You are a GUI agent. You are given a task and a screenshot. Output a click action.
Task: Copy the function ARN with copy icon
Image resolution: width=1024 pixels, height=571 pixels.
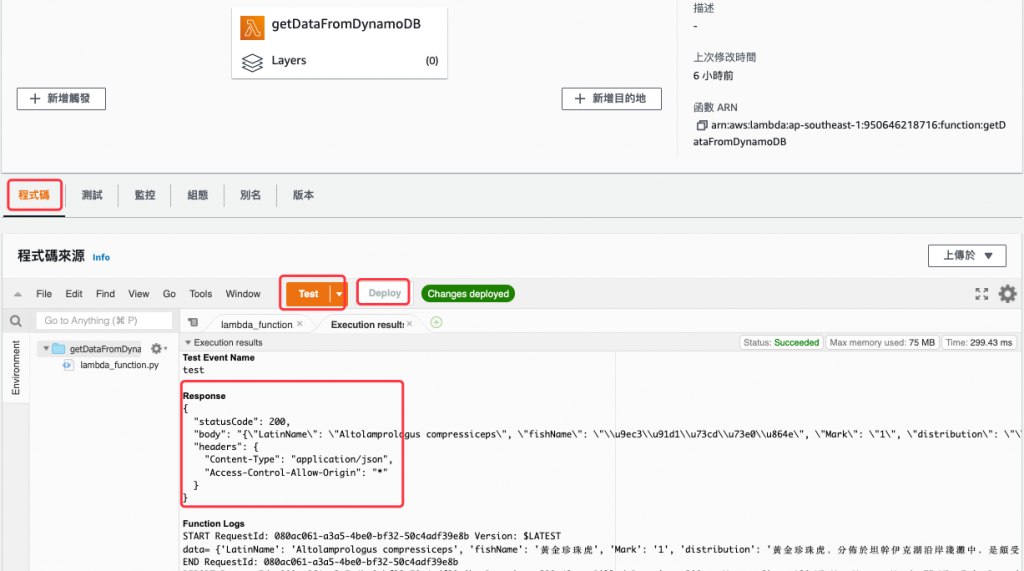tap(701, 125)
